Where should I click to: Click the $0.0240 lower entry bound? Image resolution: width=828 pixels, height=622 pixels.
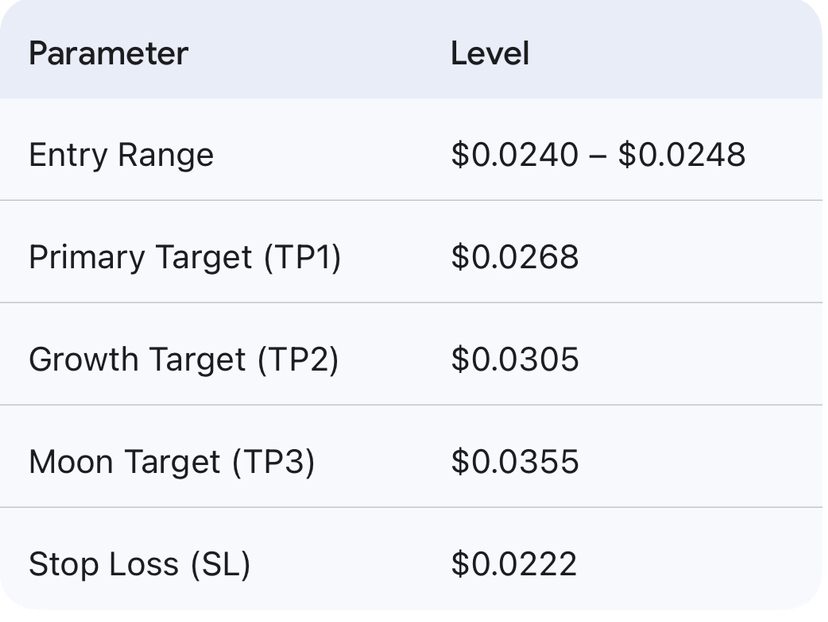click(515, 155)
